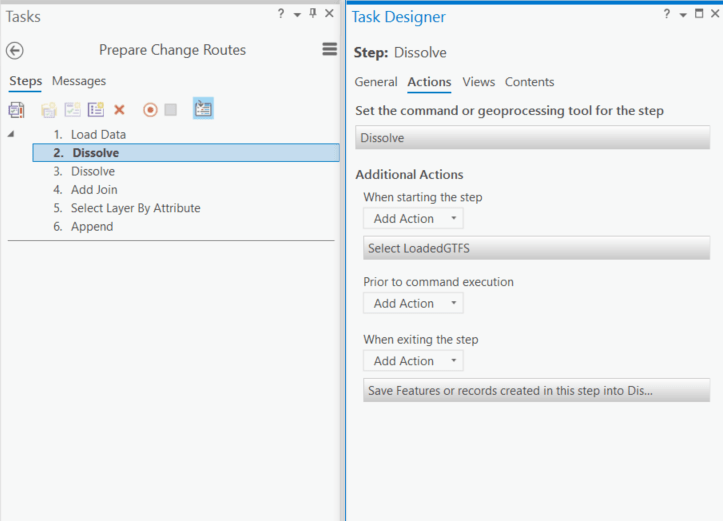Collapse the task tree expander triangle

[x=11, y=134]
